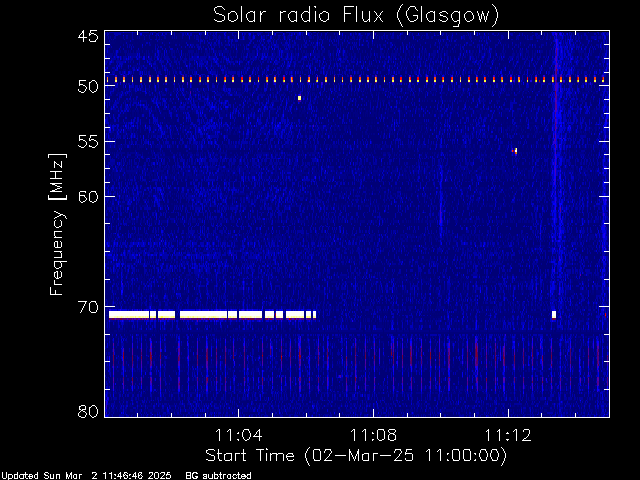The height and width of the screenshot is (480, 640).
Task: Click the 'BG subtracted' note
Action: point(218,476)
